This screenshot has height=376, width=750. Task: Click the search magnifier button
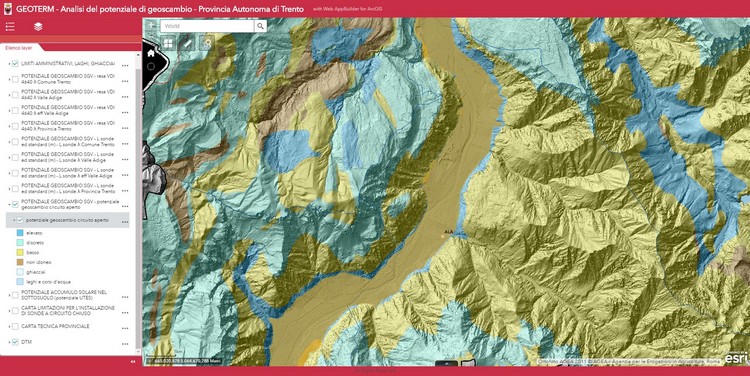click(x=260, y=26)
